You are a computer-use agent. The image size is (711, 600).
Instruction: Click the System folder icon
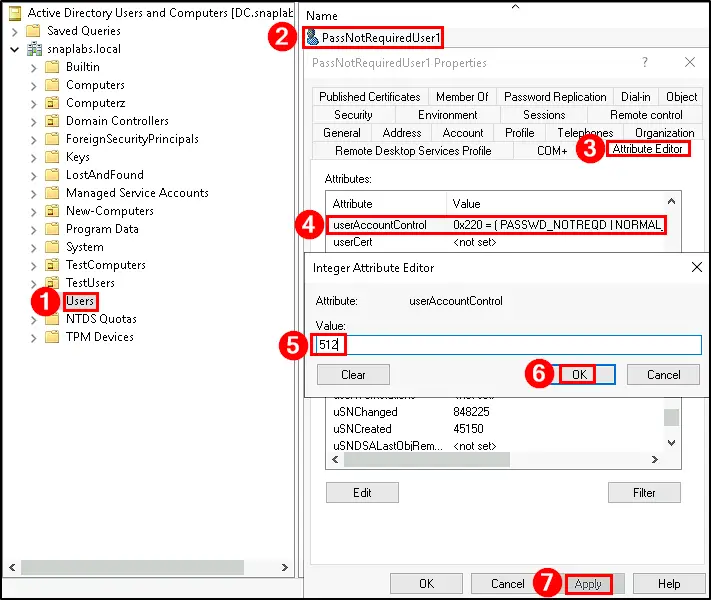coord(52,247)
